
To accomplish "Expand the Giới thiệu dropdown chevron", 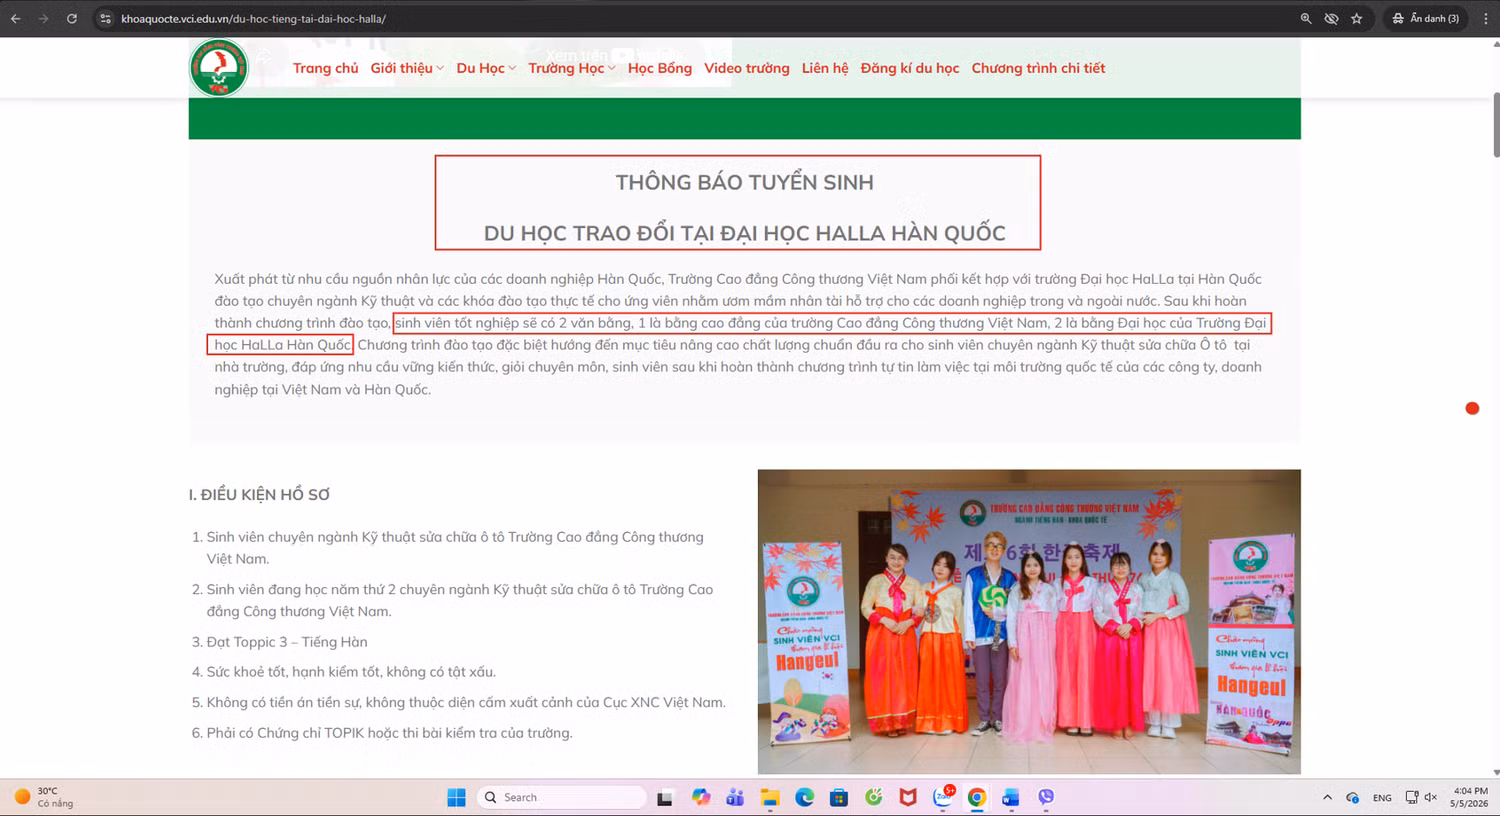I will coord(440,68).
